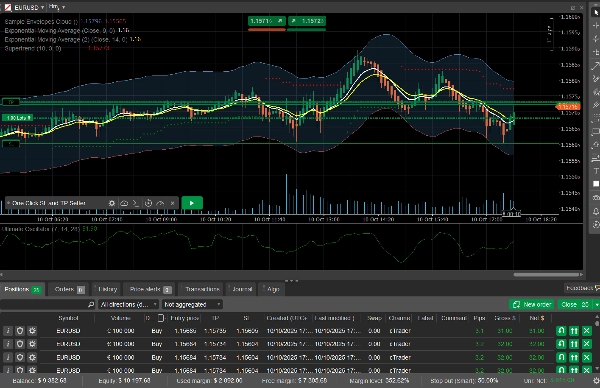This screenshot has width=600, height=388.
Task: Start the One Click SL and TP Setter cBot
Action: pos(192,203)
